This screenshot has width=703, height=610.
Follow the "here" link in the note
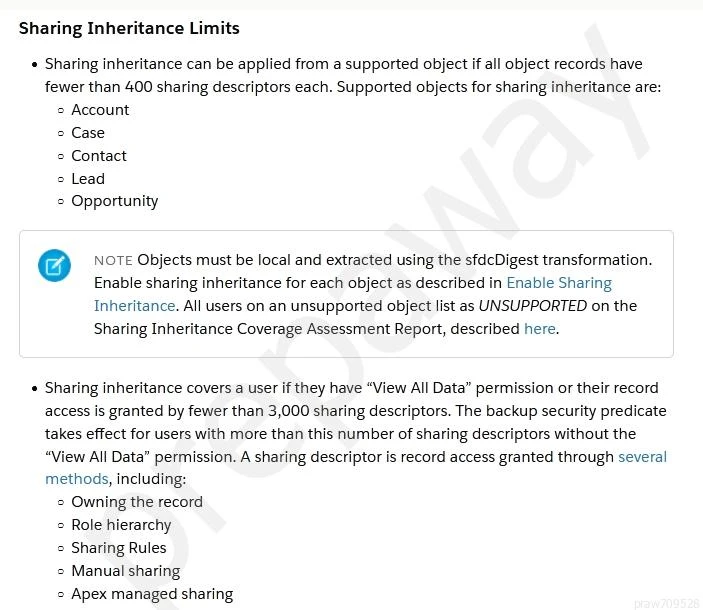pos(539,328)
